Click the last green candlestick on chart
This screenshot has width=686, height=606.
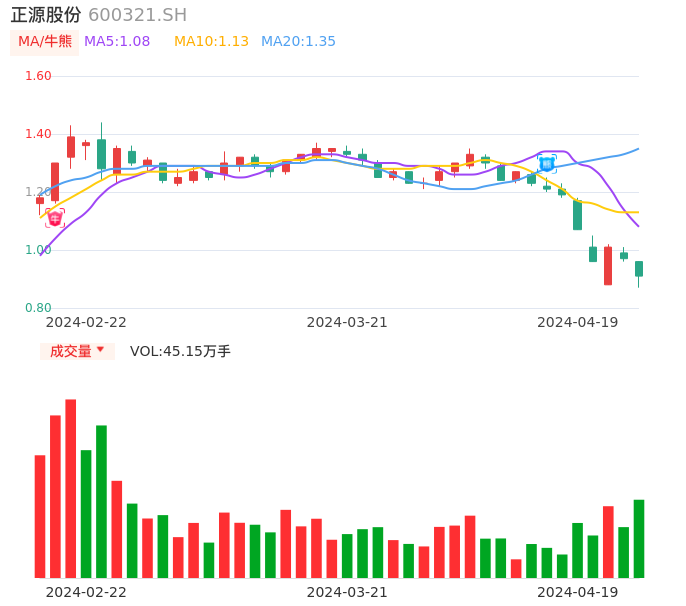pos(638,269)
